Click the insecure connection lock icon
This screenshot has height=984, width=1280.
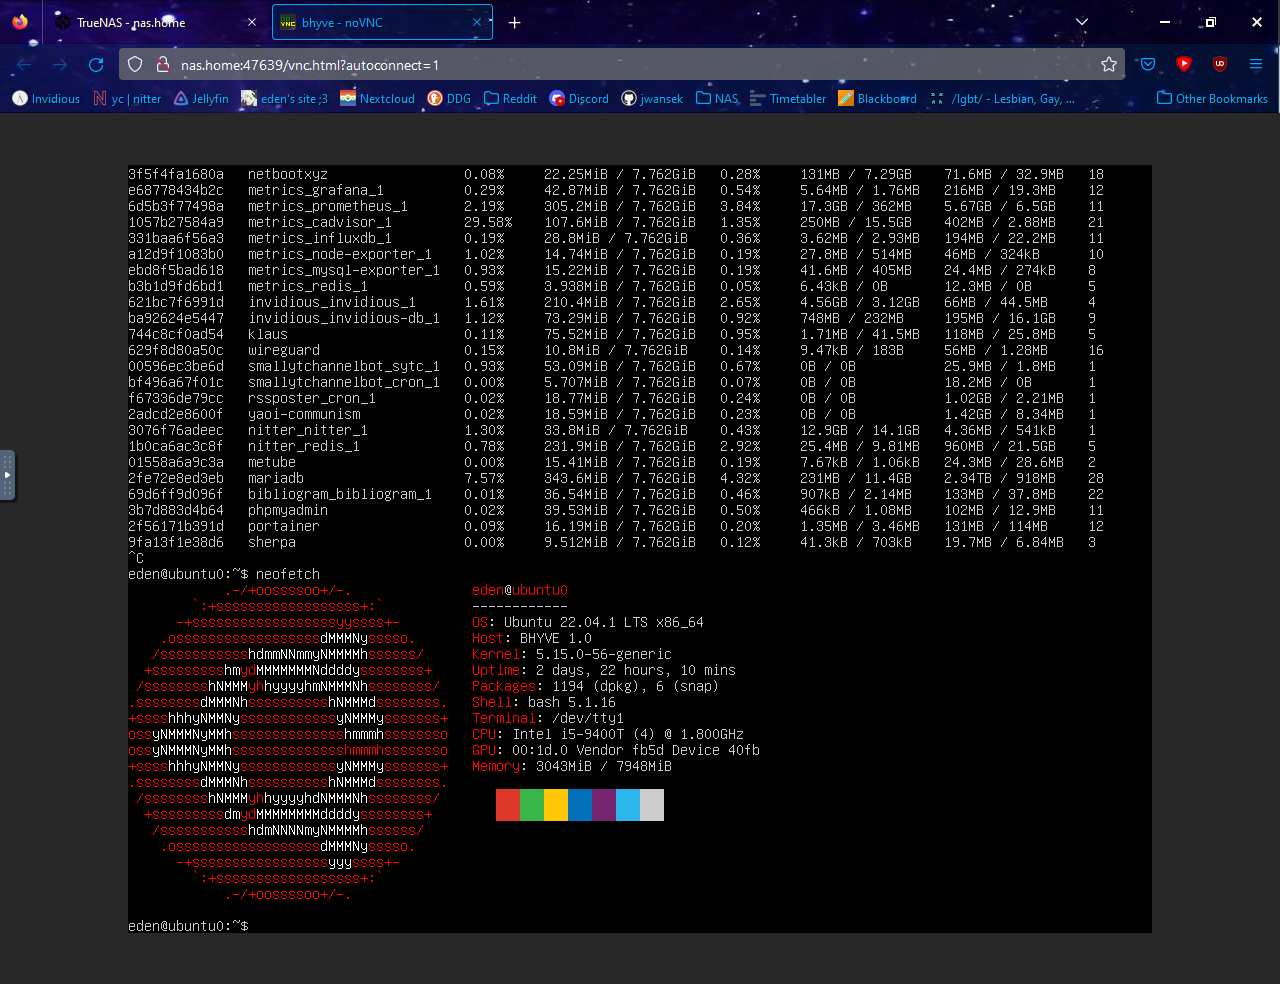pyautogui.click(x=162, y=64)
